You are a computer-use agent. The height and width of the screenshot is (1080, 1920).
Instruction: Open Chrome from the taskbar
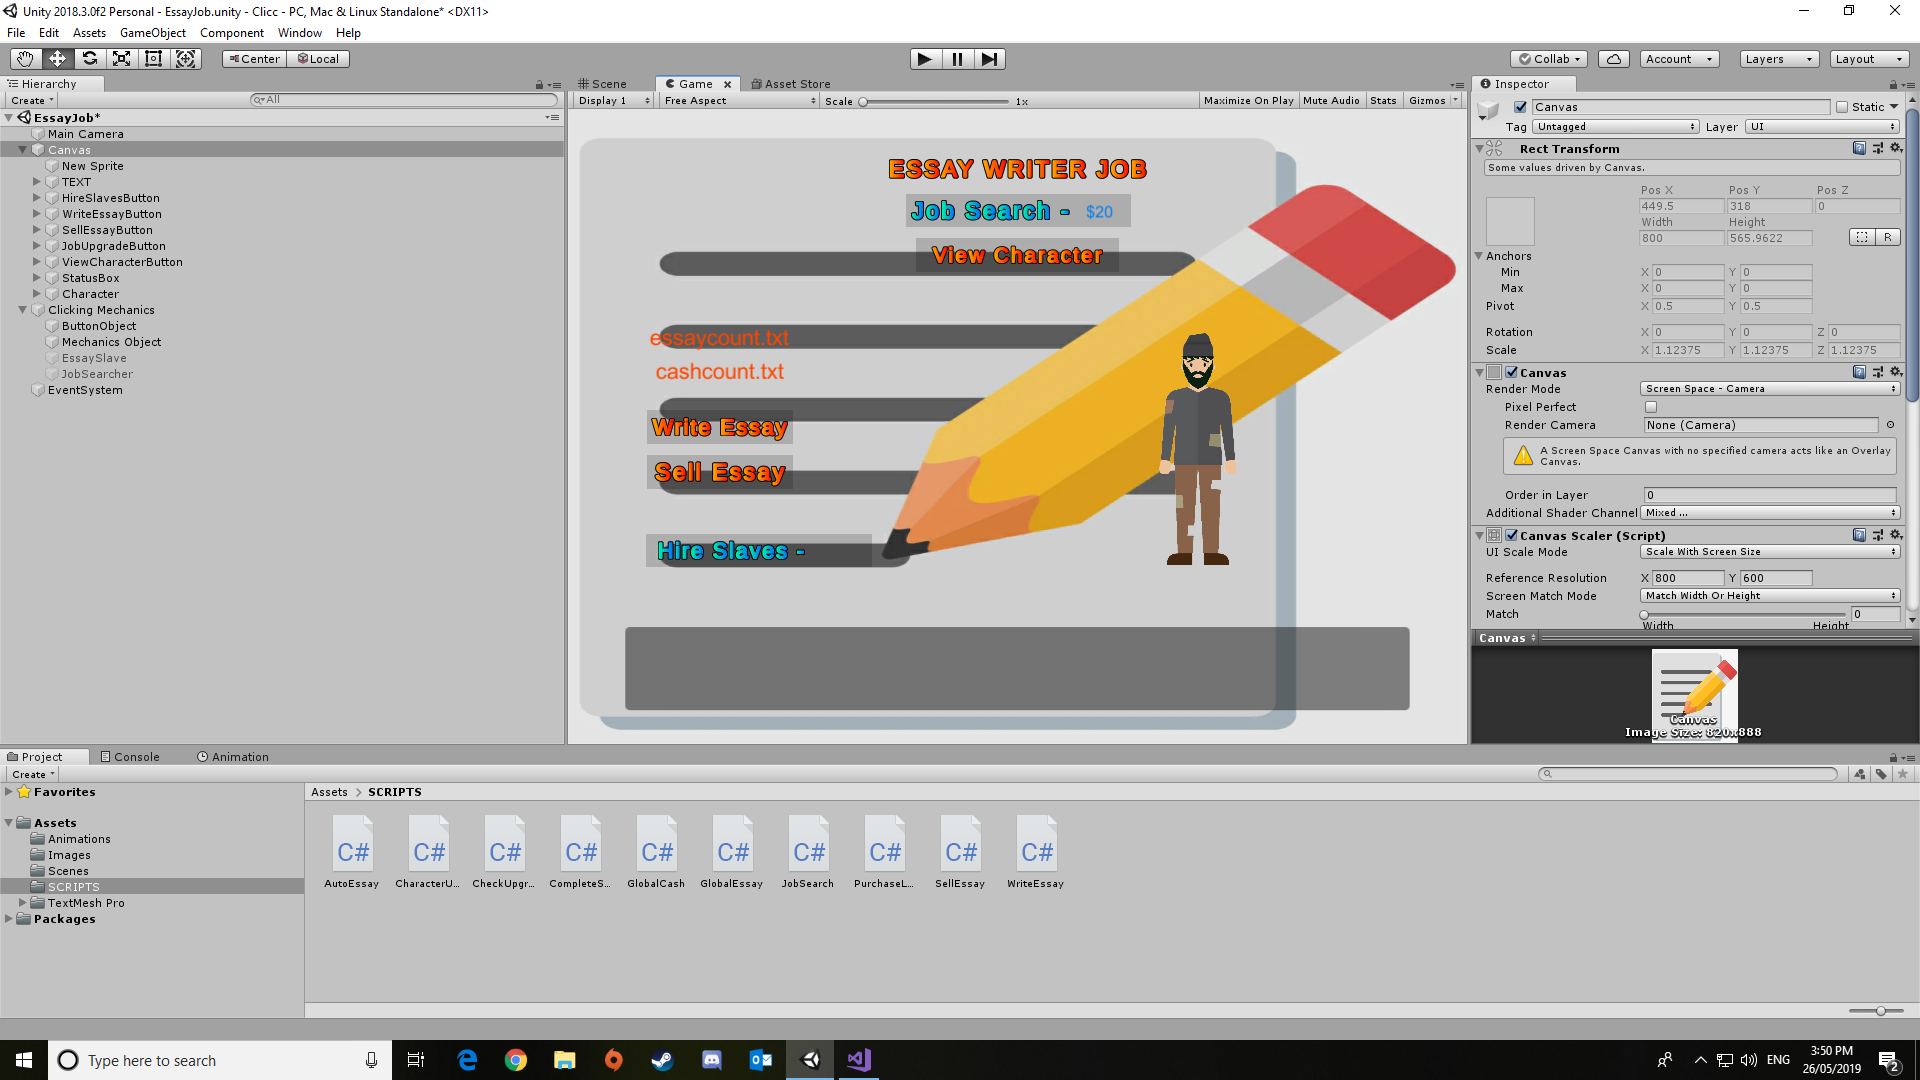click(x=516, y=1060)
